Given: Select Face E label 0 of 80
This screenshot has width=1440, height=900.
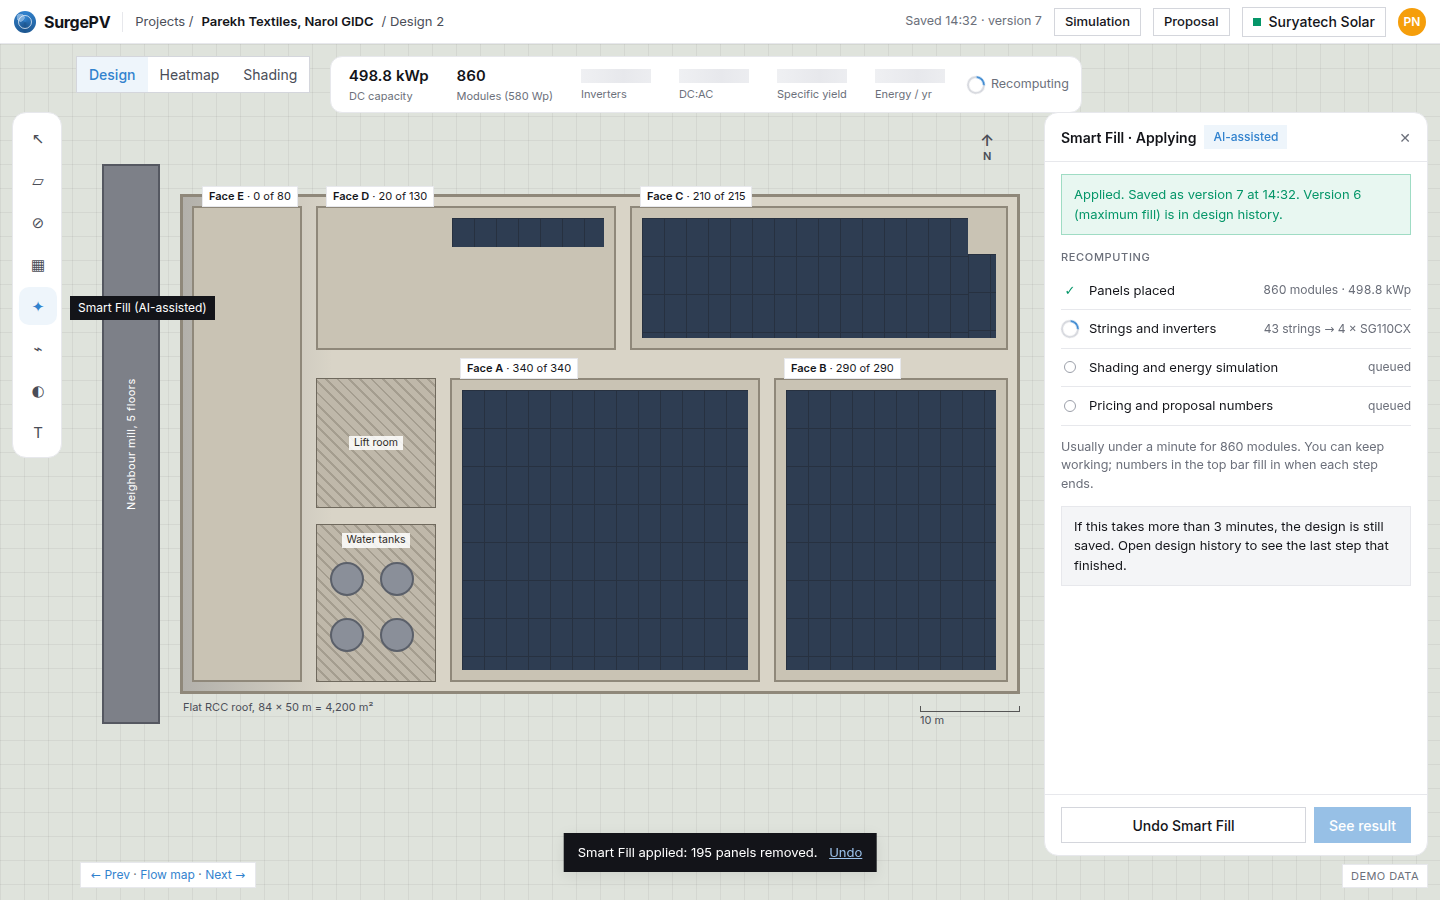Looking at the screenshot, I should [x=250, y=196].
